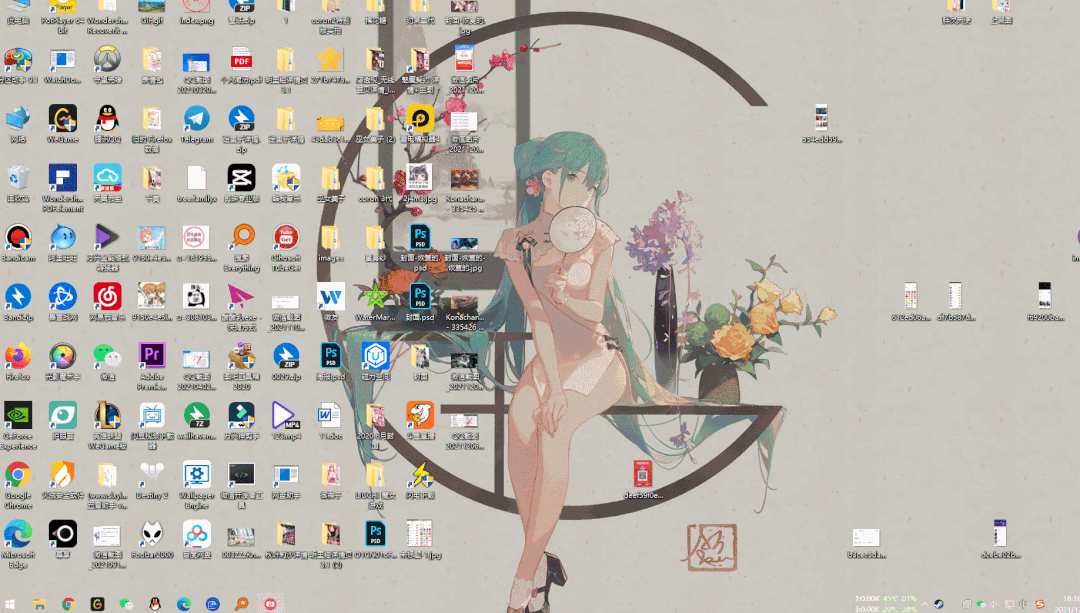Select the Wondershare Filmora (万兴喵影) shortcut
The width and height of the screenshot is (1080, 613).
pyautogui.click(x=241, y=420)
